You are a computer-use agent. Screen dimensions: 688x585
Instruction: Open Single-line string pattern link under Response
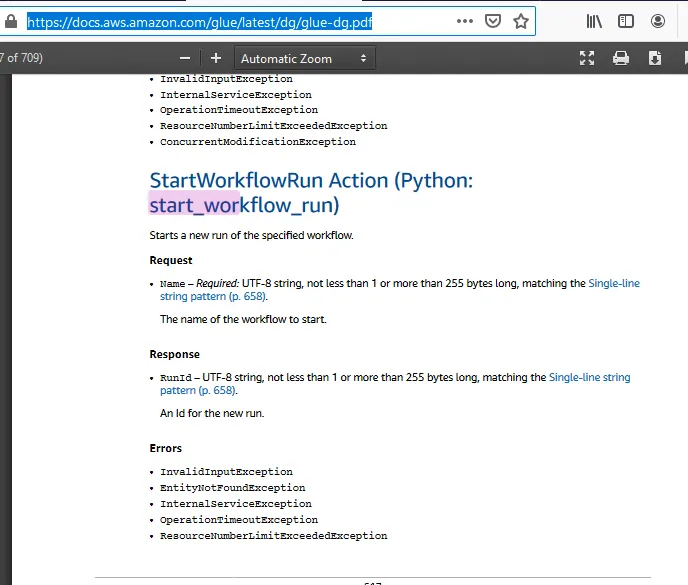589,378
